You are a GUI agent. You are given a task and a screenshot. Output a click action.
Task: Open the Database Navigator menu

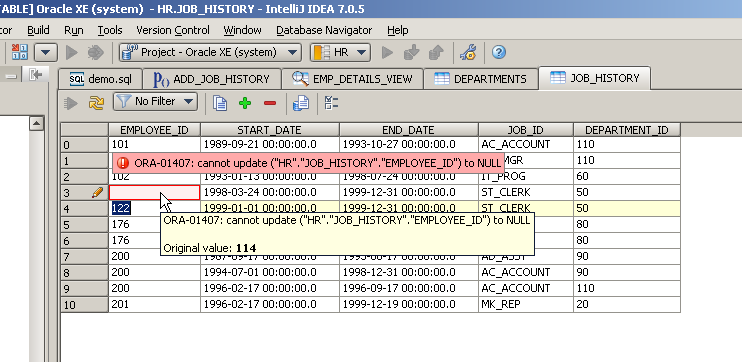[x=324, y=30]
